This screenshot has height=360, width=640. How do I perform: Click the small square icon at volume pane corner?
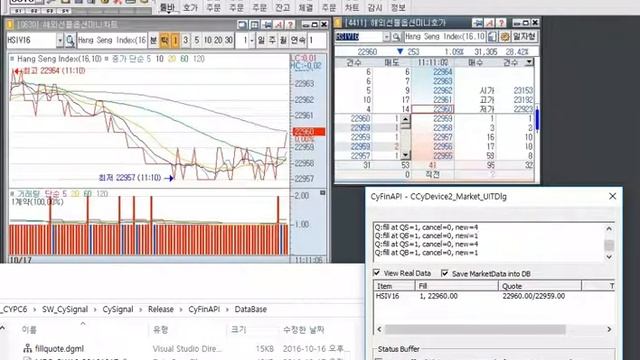pyautogui.click(x=322, y=193)
